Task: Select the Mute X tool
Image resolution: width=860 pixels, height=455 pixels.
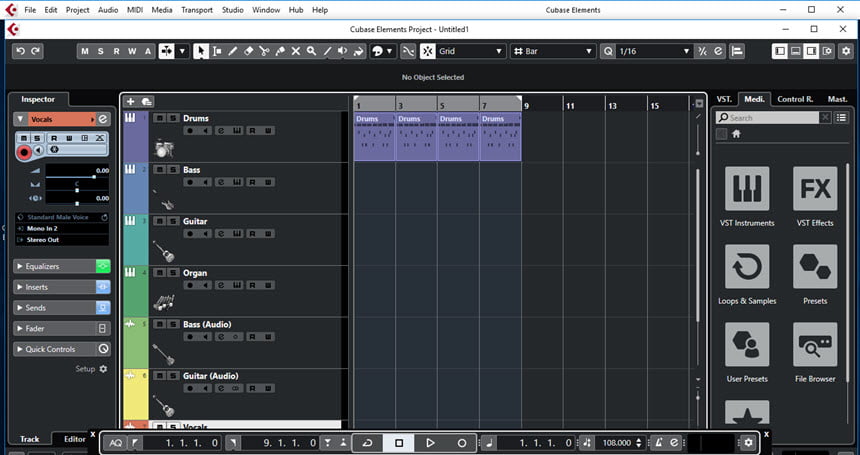Action: [296, 51]
